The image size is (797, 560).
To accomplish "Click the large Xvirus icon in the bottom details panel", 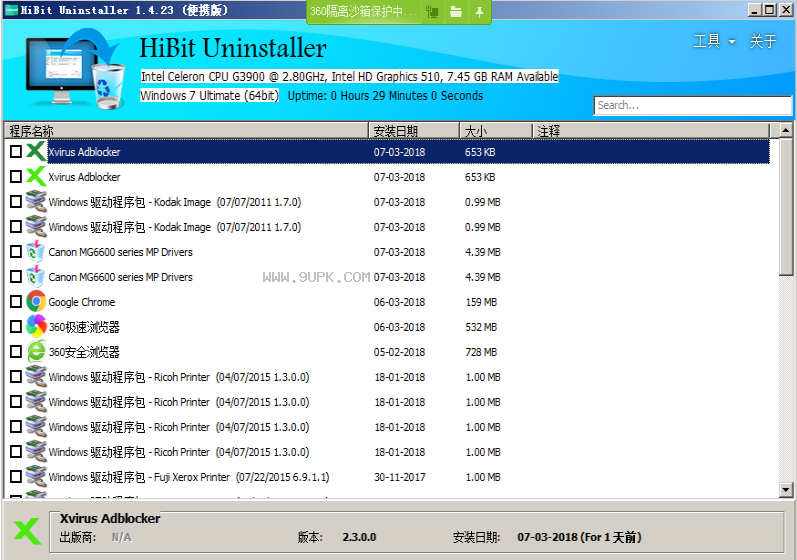I will (27, 531).
